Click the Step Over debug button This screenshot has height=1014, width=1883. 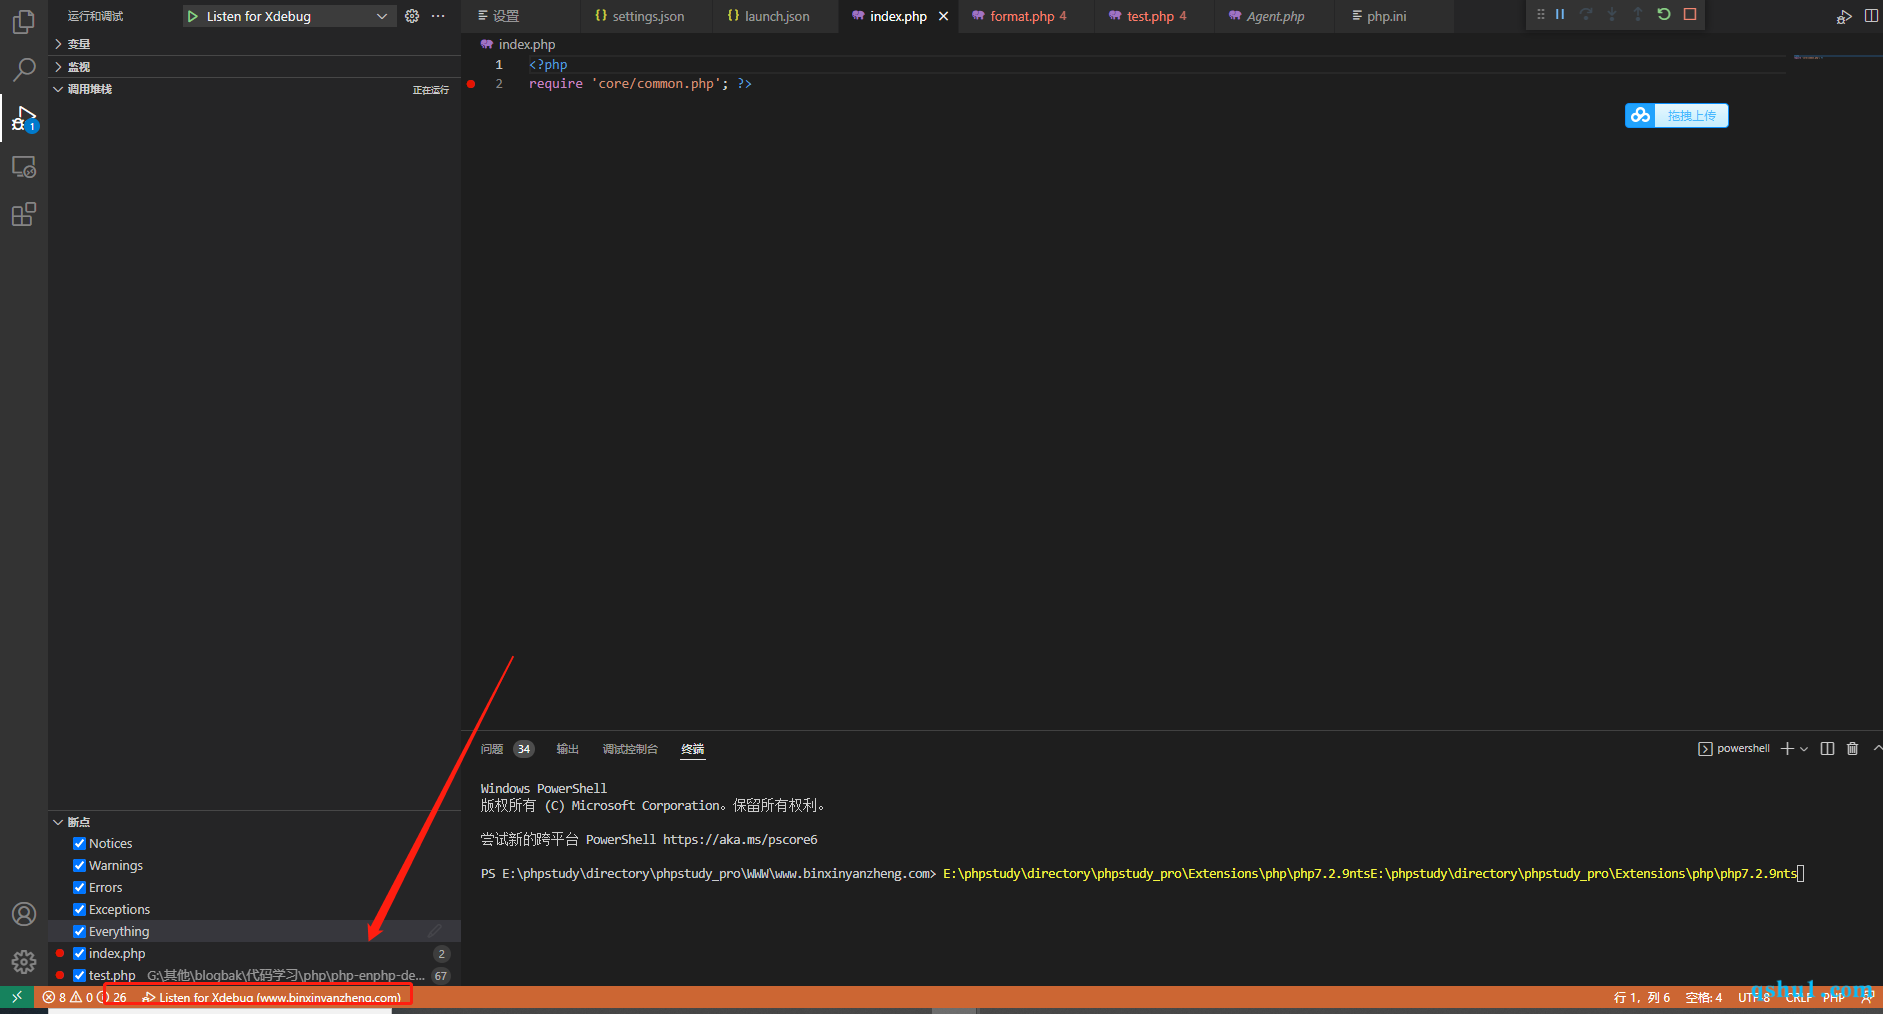[1586, 14]
